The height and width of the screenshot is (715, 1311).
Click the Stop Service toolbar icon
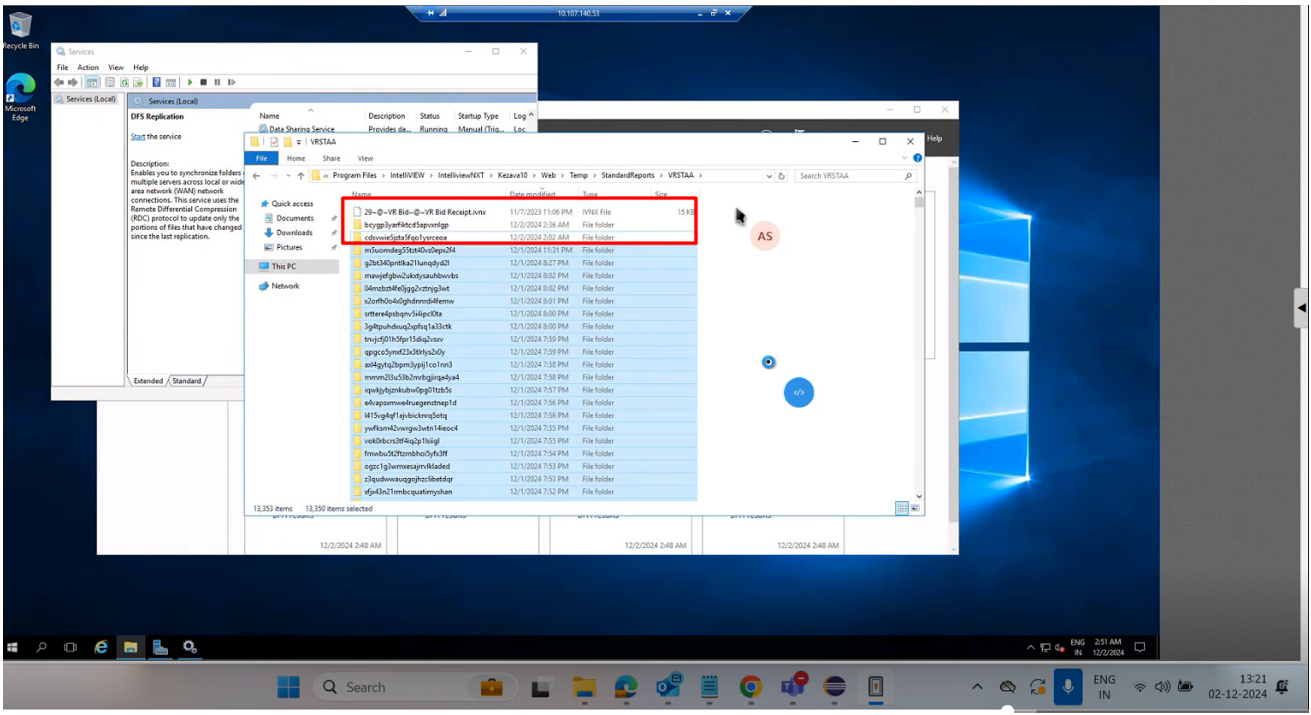(203, 82)
